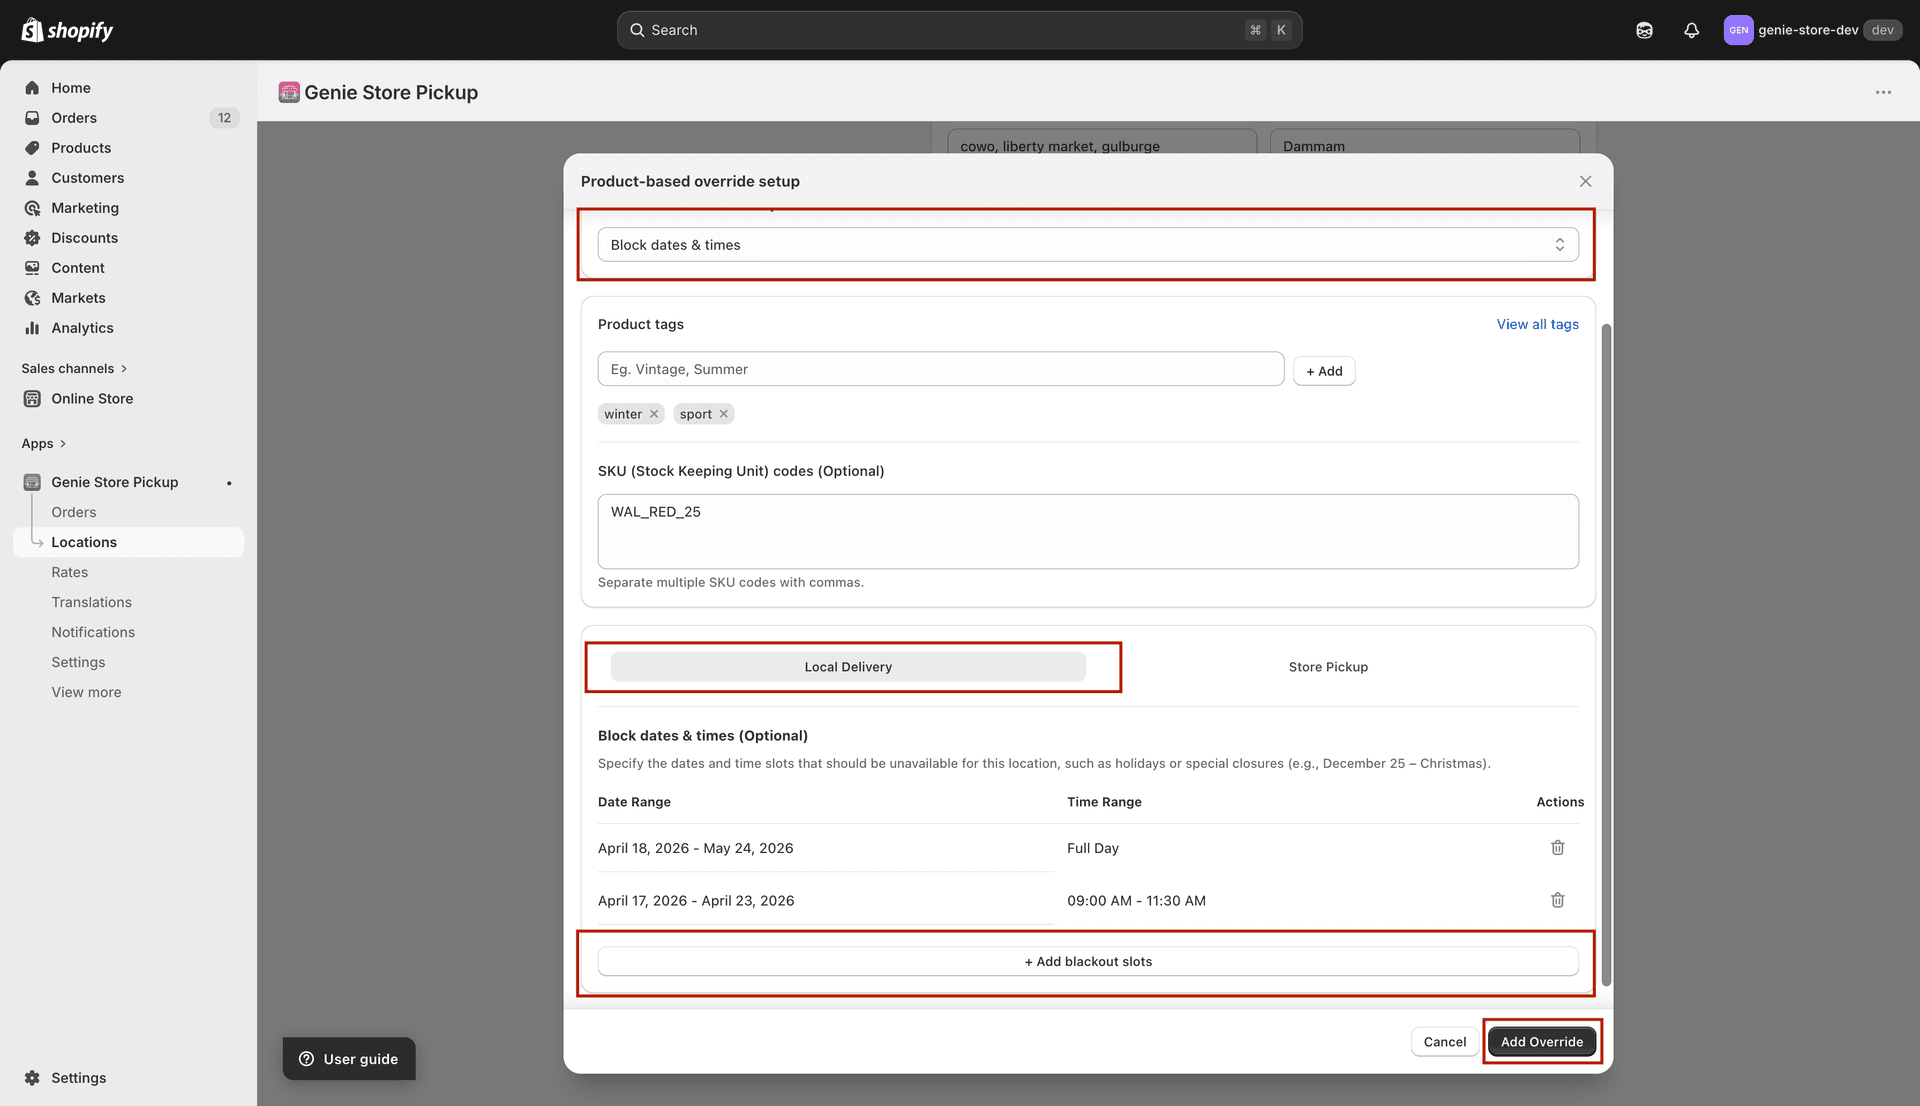The width and height of the screenshot is (1920, 1106).
Task: Click the + Add blackout slots button
Action: (1088, 962)
